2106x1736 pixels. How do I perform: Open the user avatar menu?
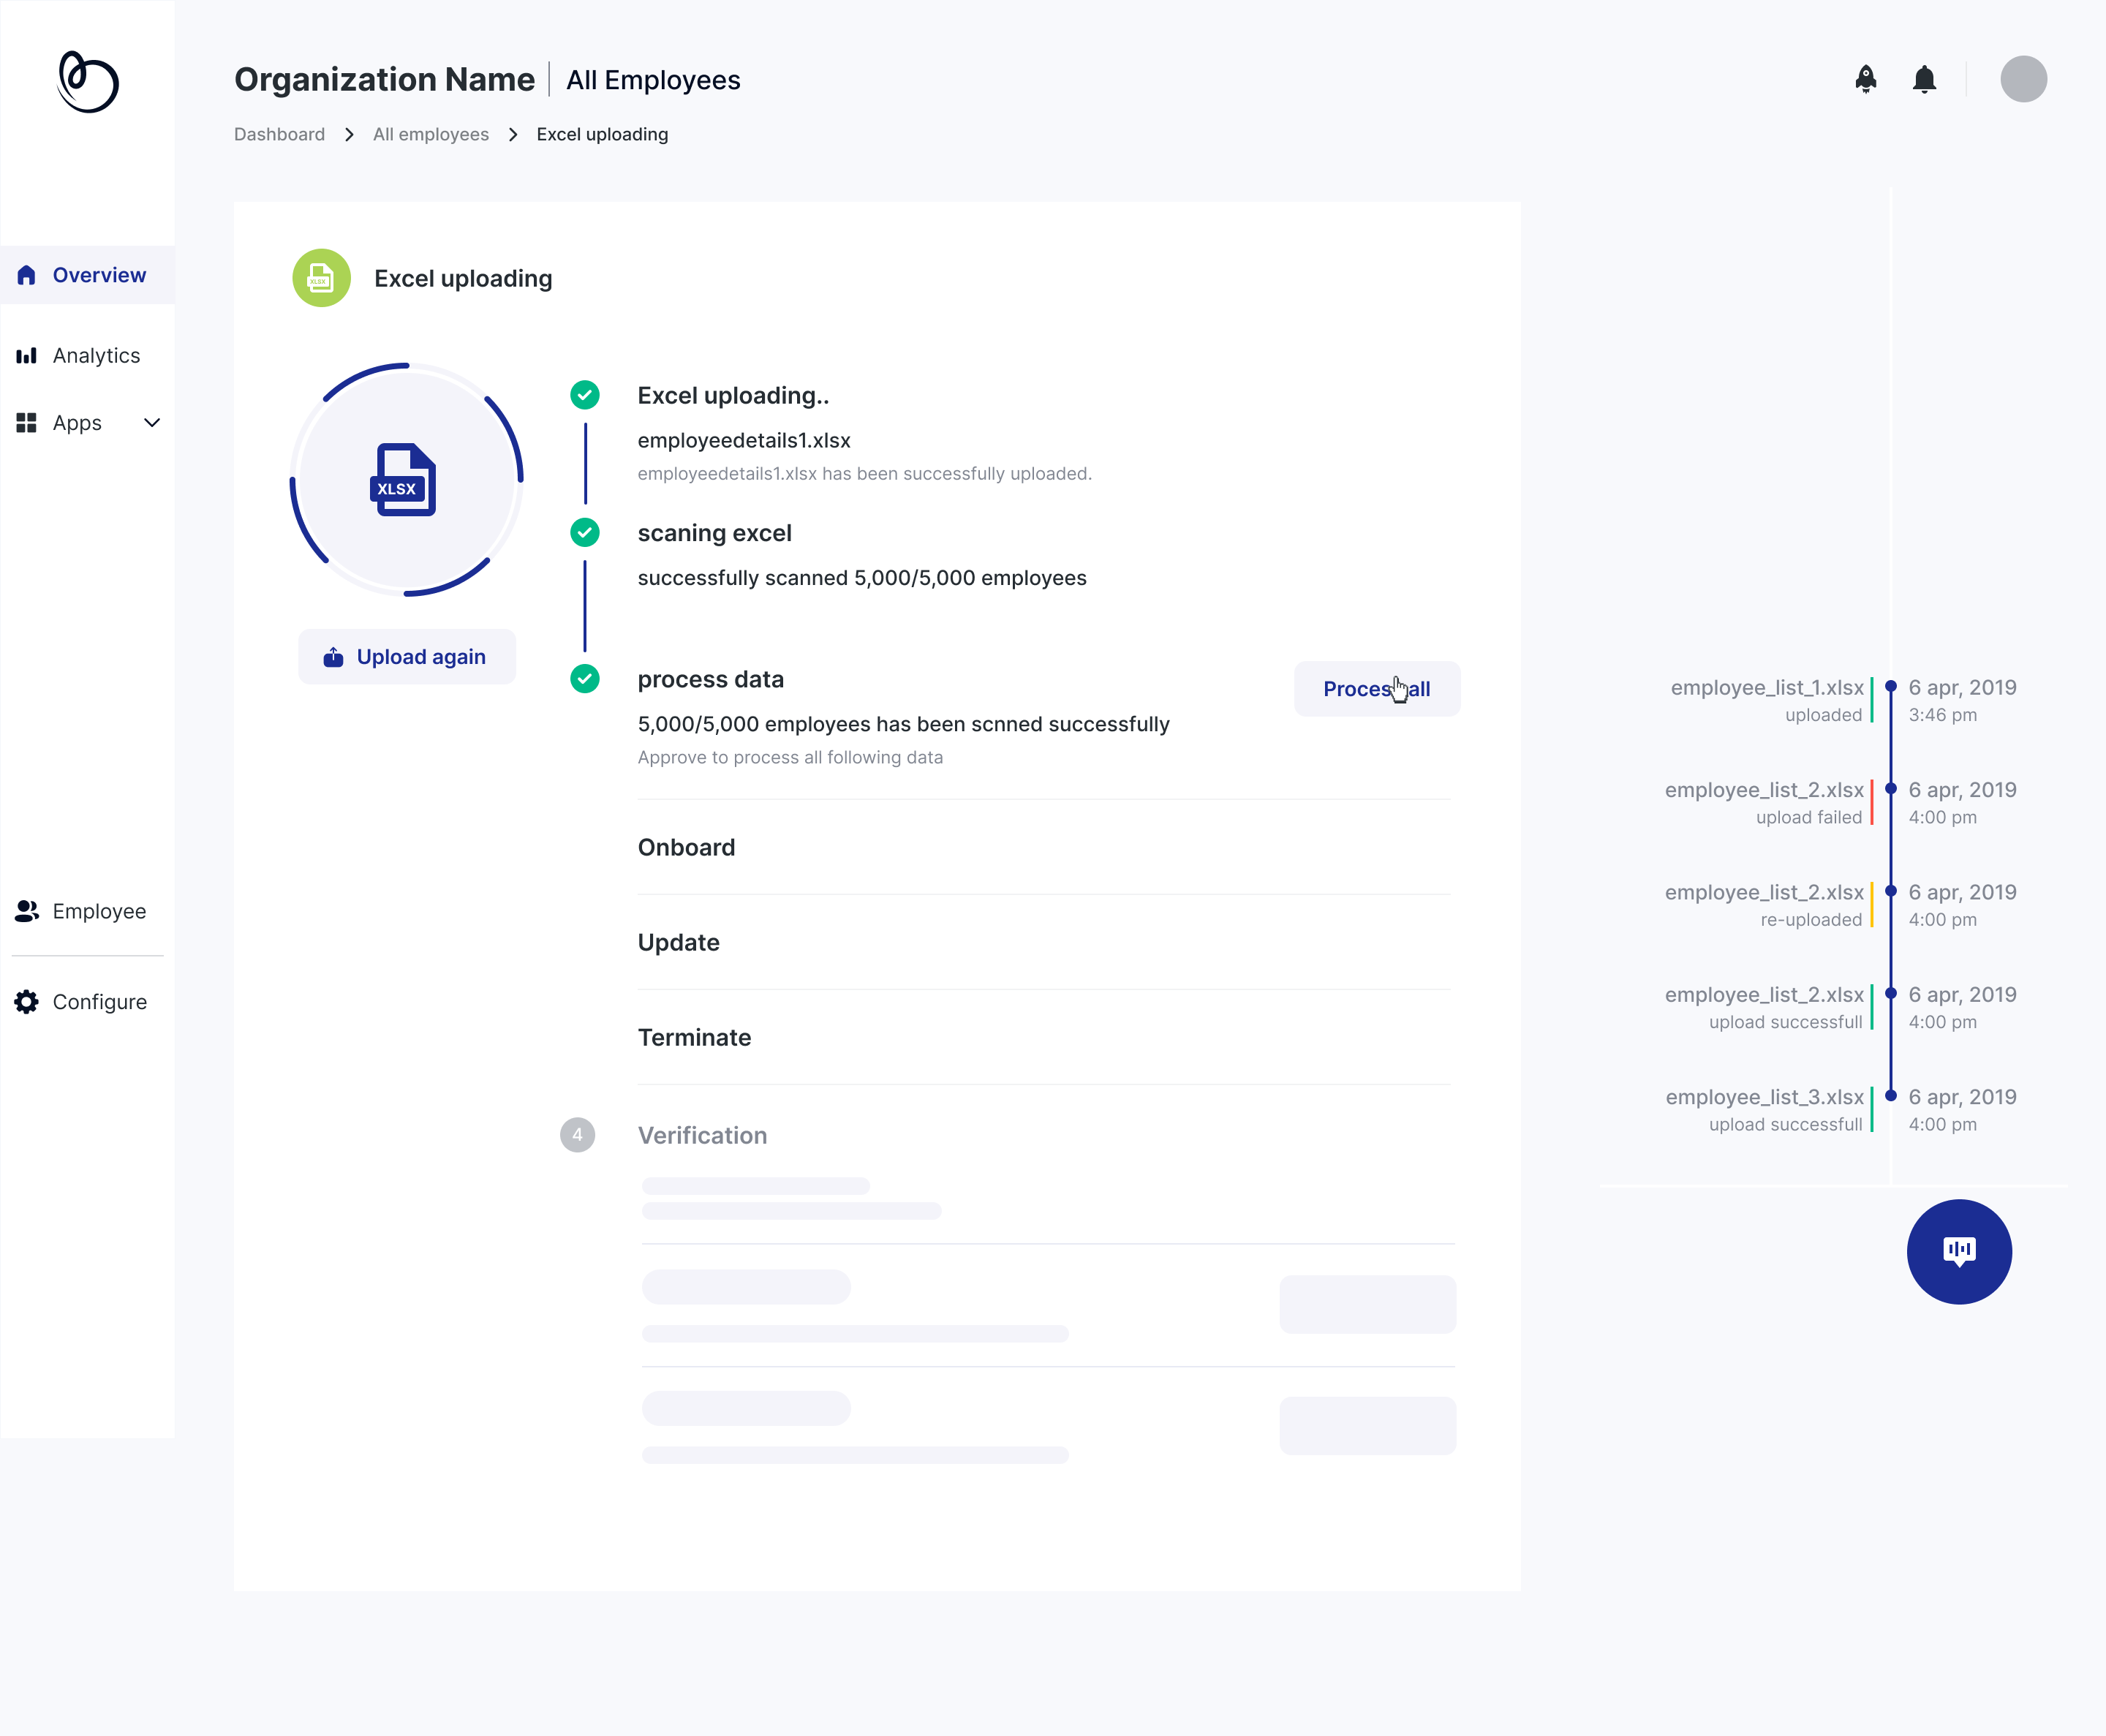pyautogui.click(x=2024, y=79)
